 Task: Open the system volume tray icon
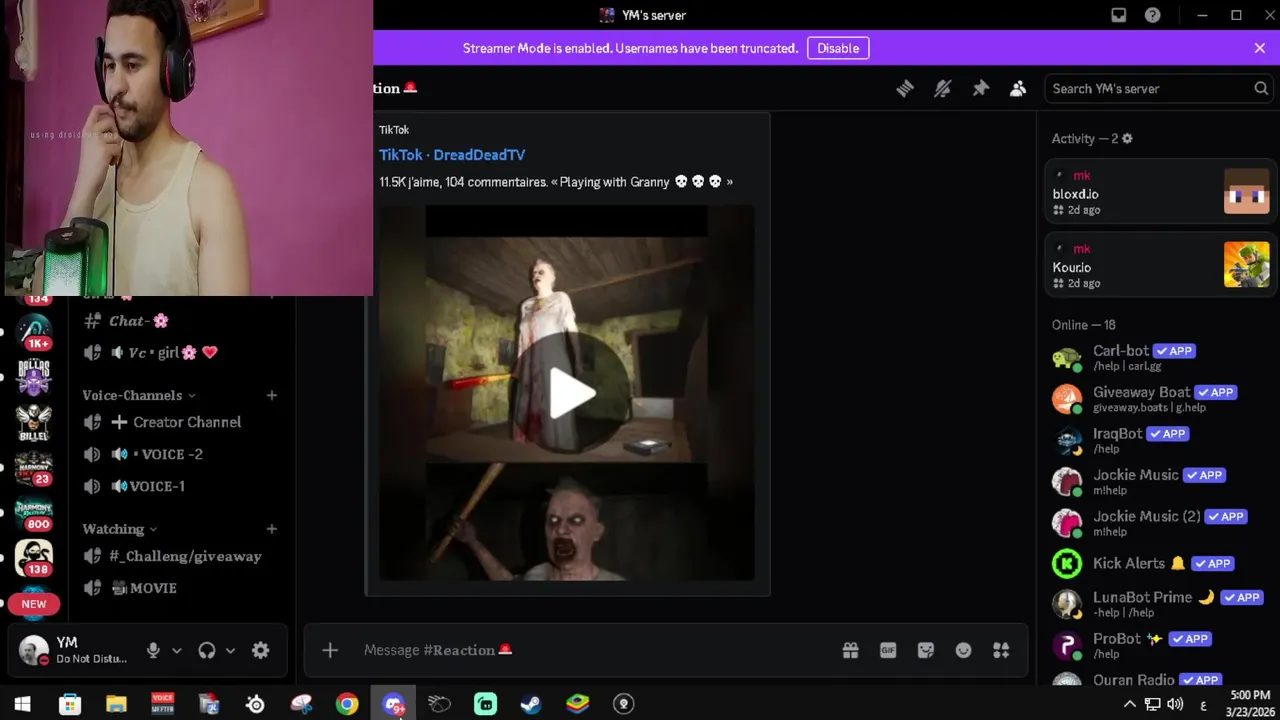click(x=1175, y=704)
